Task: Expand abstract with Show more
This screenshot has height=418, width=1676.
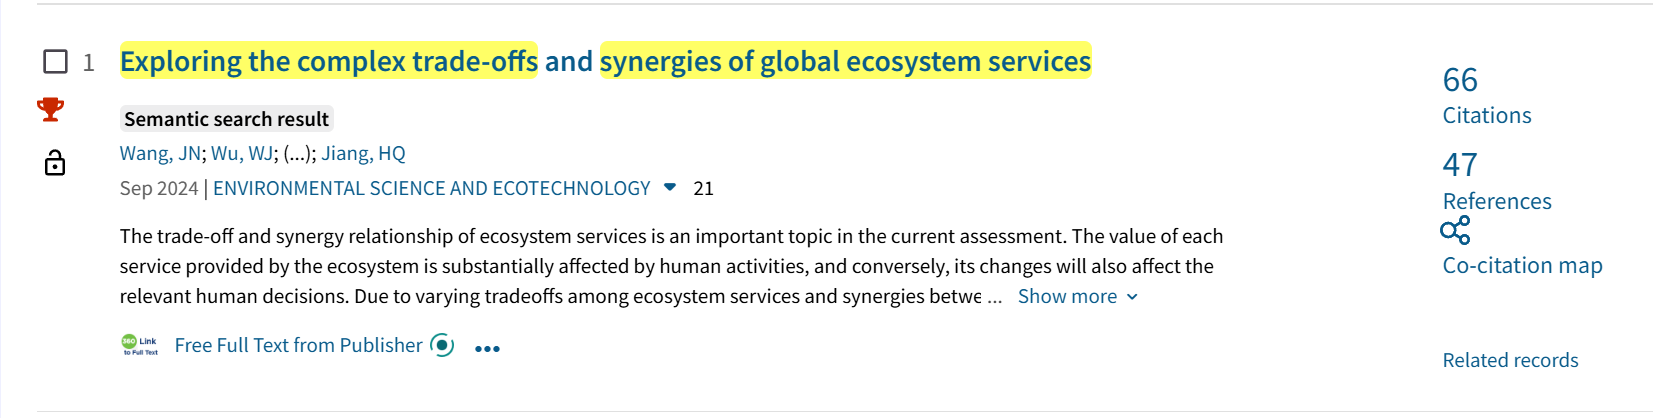Action: [1077, 296]
